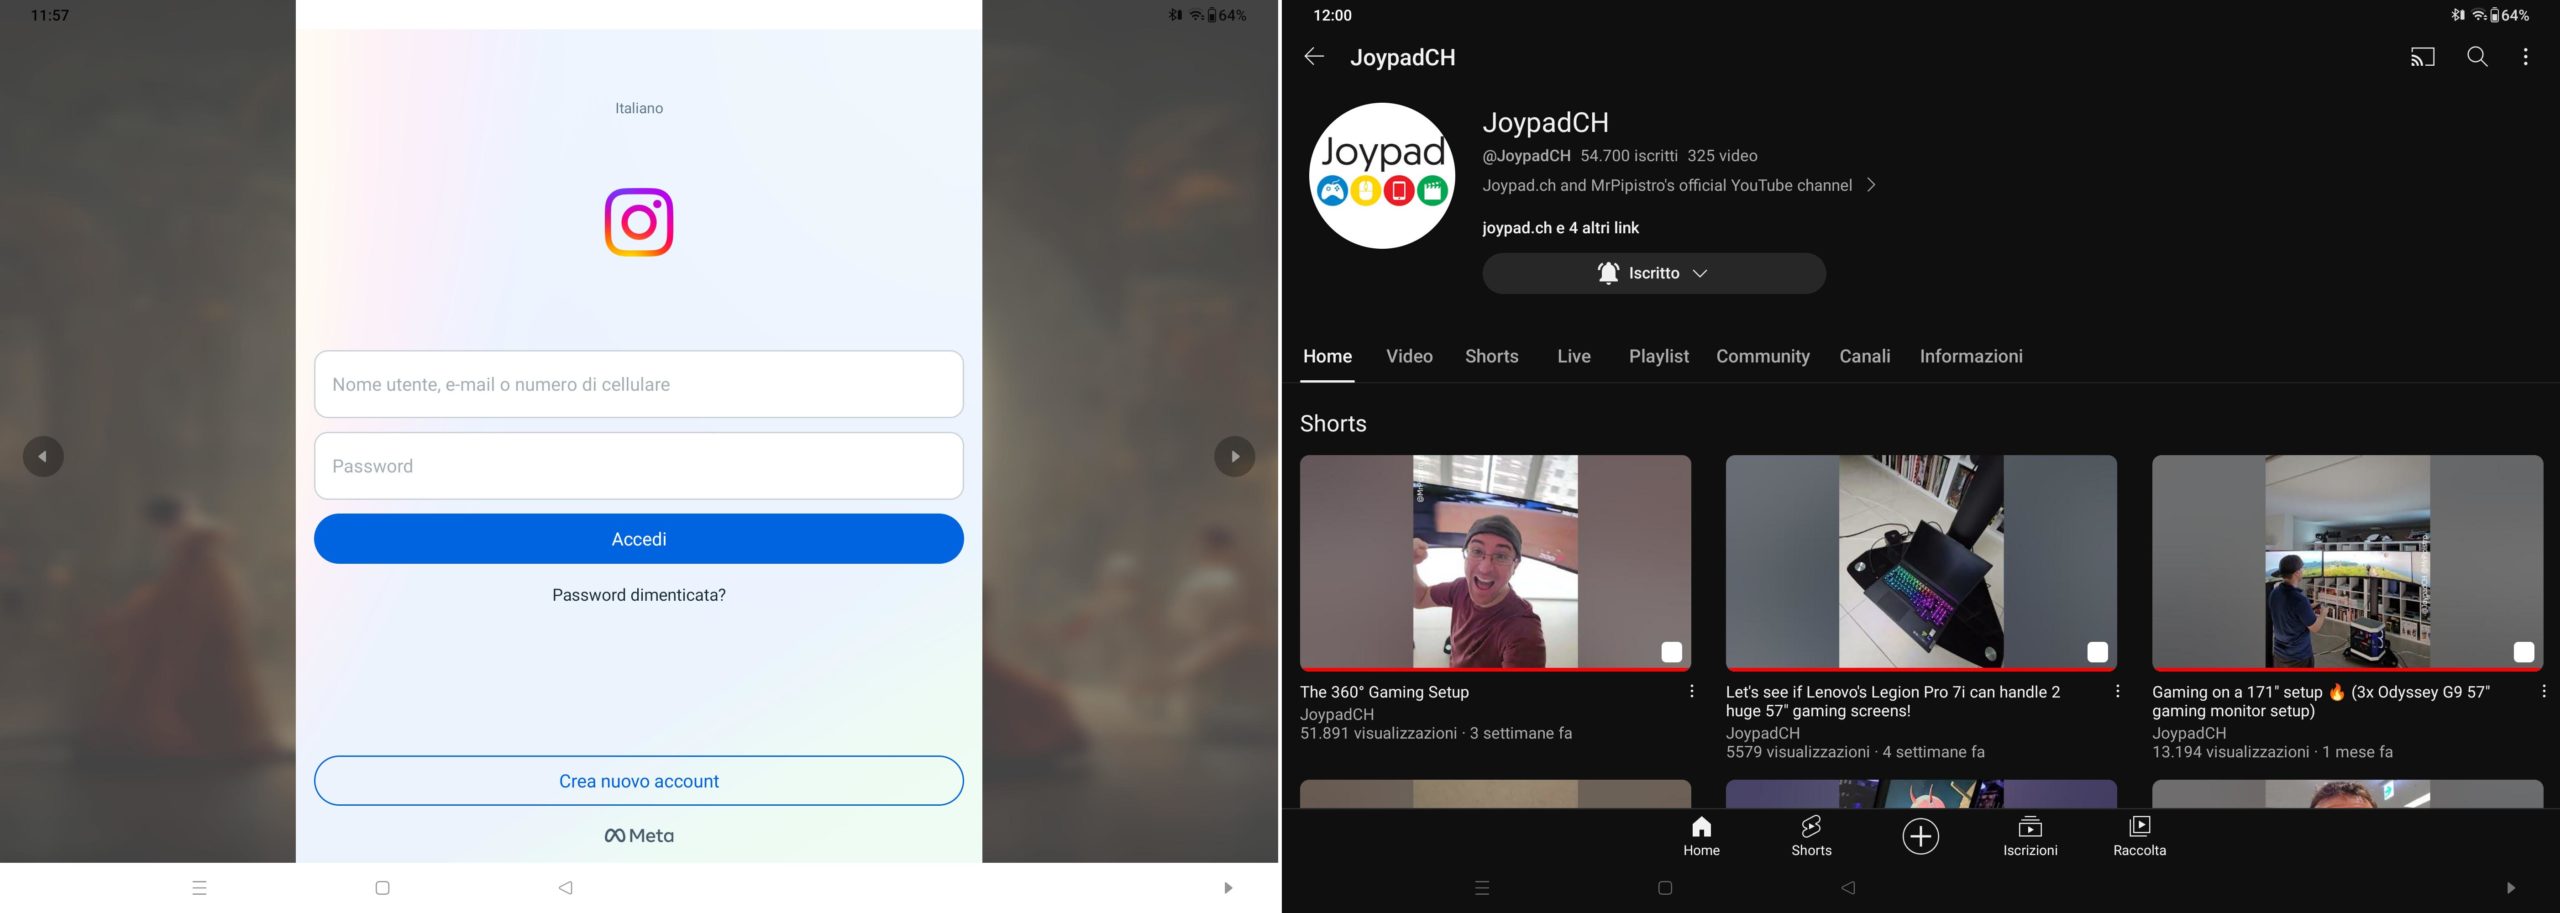The image size is (2560, 913).
Task: Open Raccolta in YouTube bottom bar
Action: click(x=2139, y=836)
